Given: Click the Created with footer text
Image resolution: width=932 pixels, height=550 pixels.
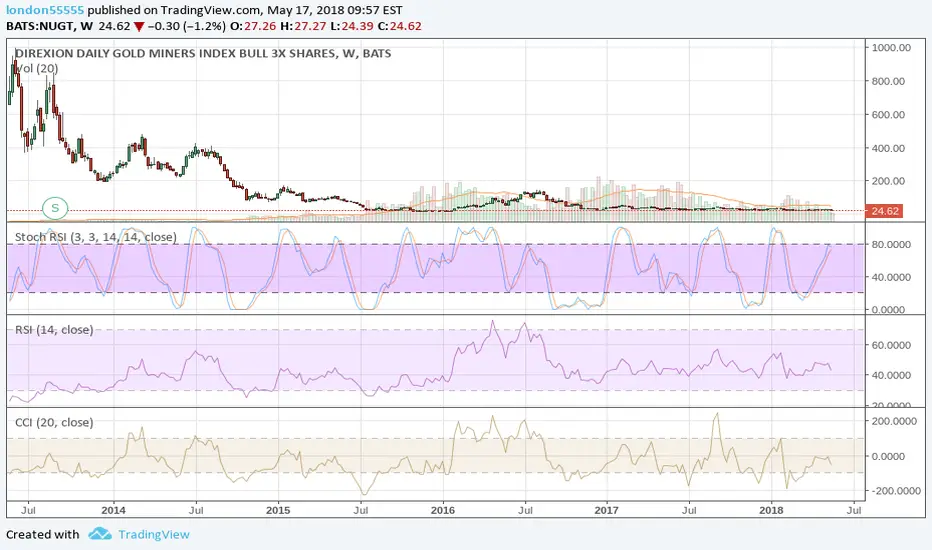Looking at the screenshot, I should pos(43,535).
